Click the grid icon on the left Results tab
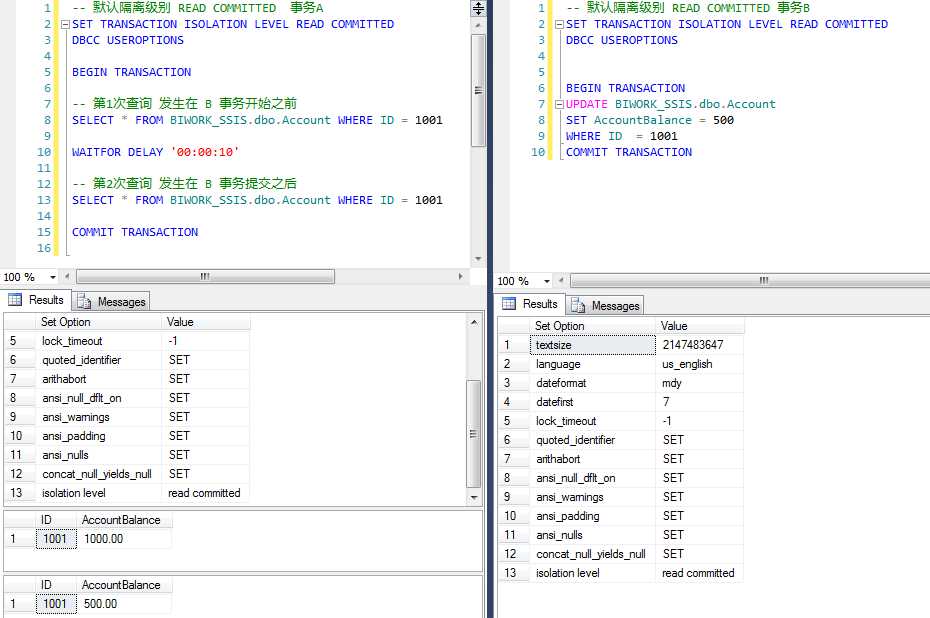930x618 pixels. (x=15, y=300)
